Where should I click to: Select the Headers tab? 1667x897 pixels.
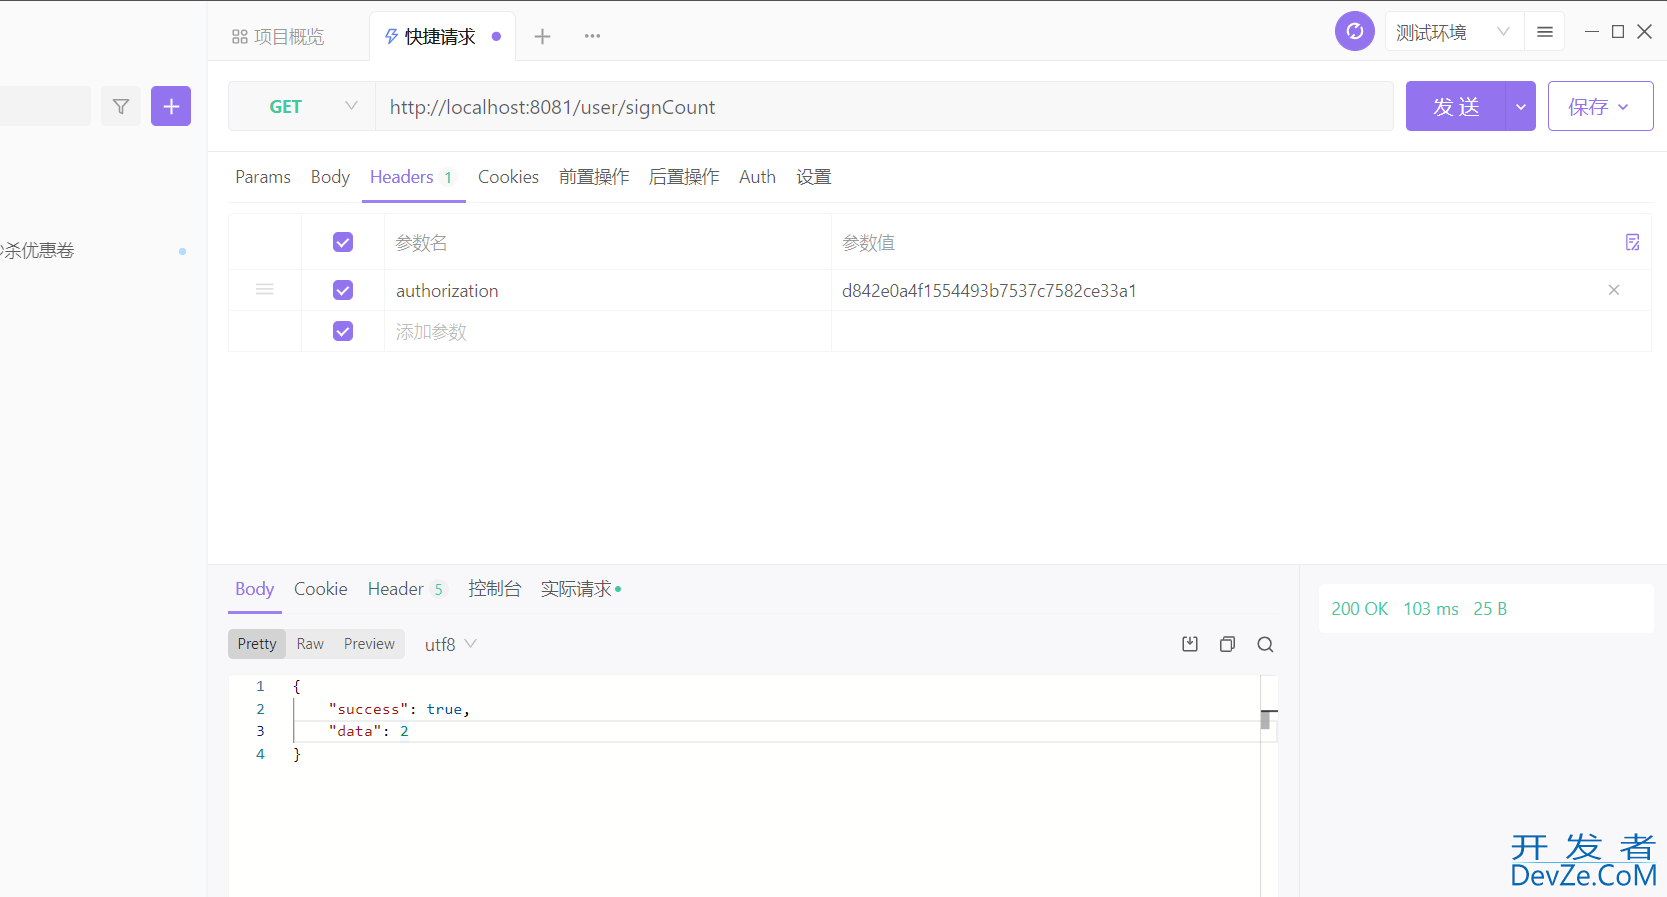point(413,177)
